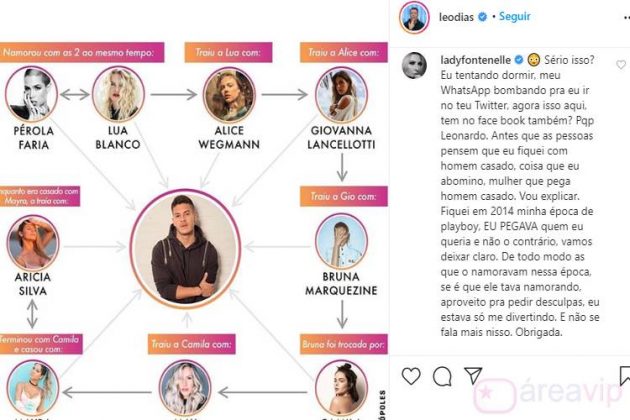Like ladyfontenelle's comment with the small heart
Image resolution: width=630 pixels, height=420 pixels.
621,64
